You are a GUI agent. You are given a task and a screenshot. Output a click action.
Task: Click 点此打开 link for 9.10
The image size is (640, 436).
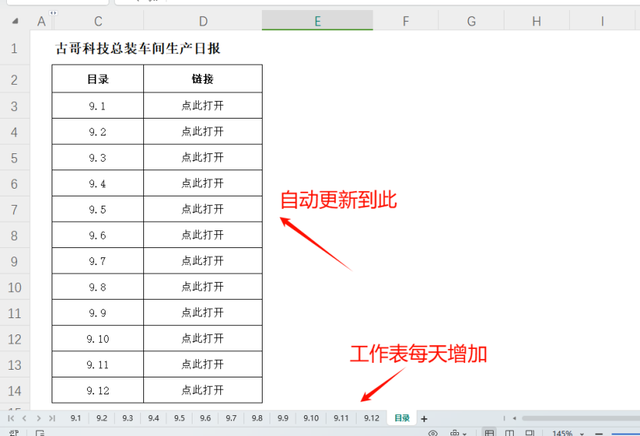pos(202,338)
